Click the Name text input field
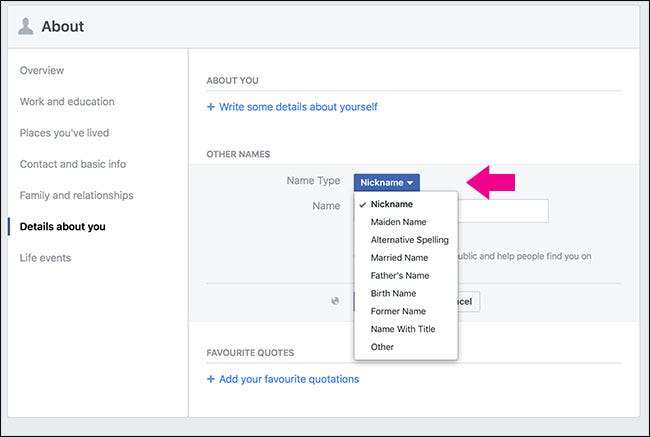The image size is (650, 437). pyautogui.click(x=503, y=211)
